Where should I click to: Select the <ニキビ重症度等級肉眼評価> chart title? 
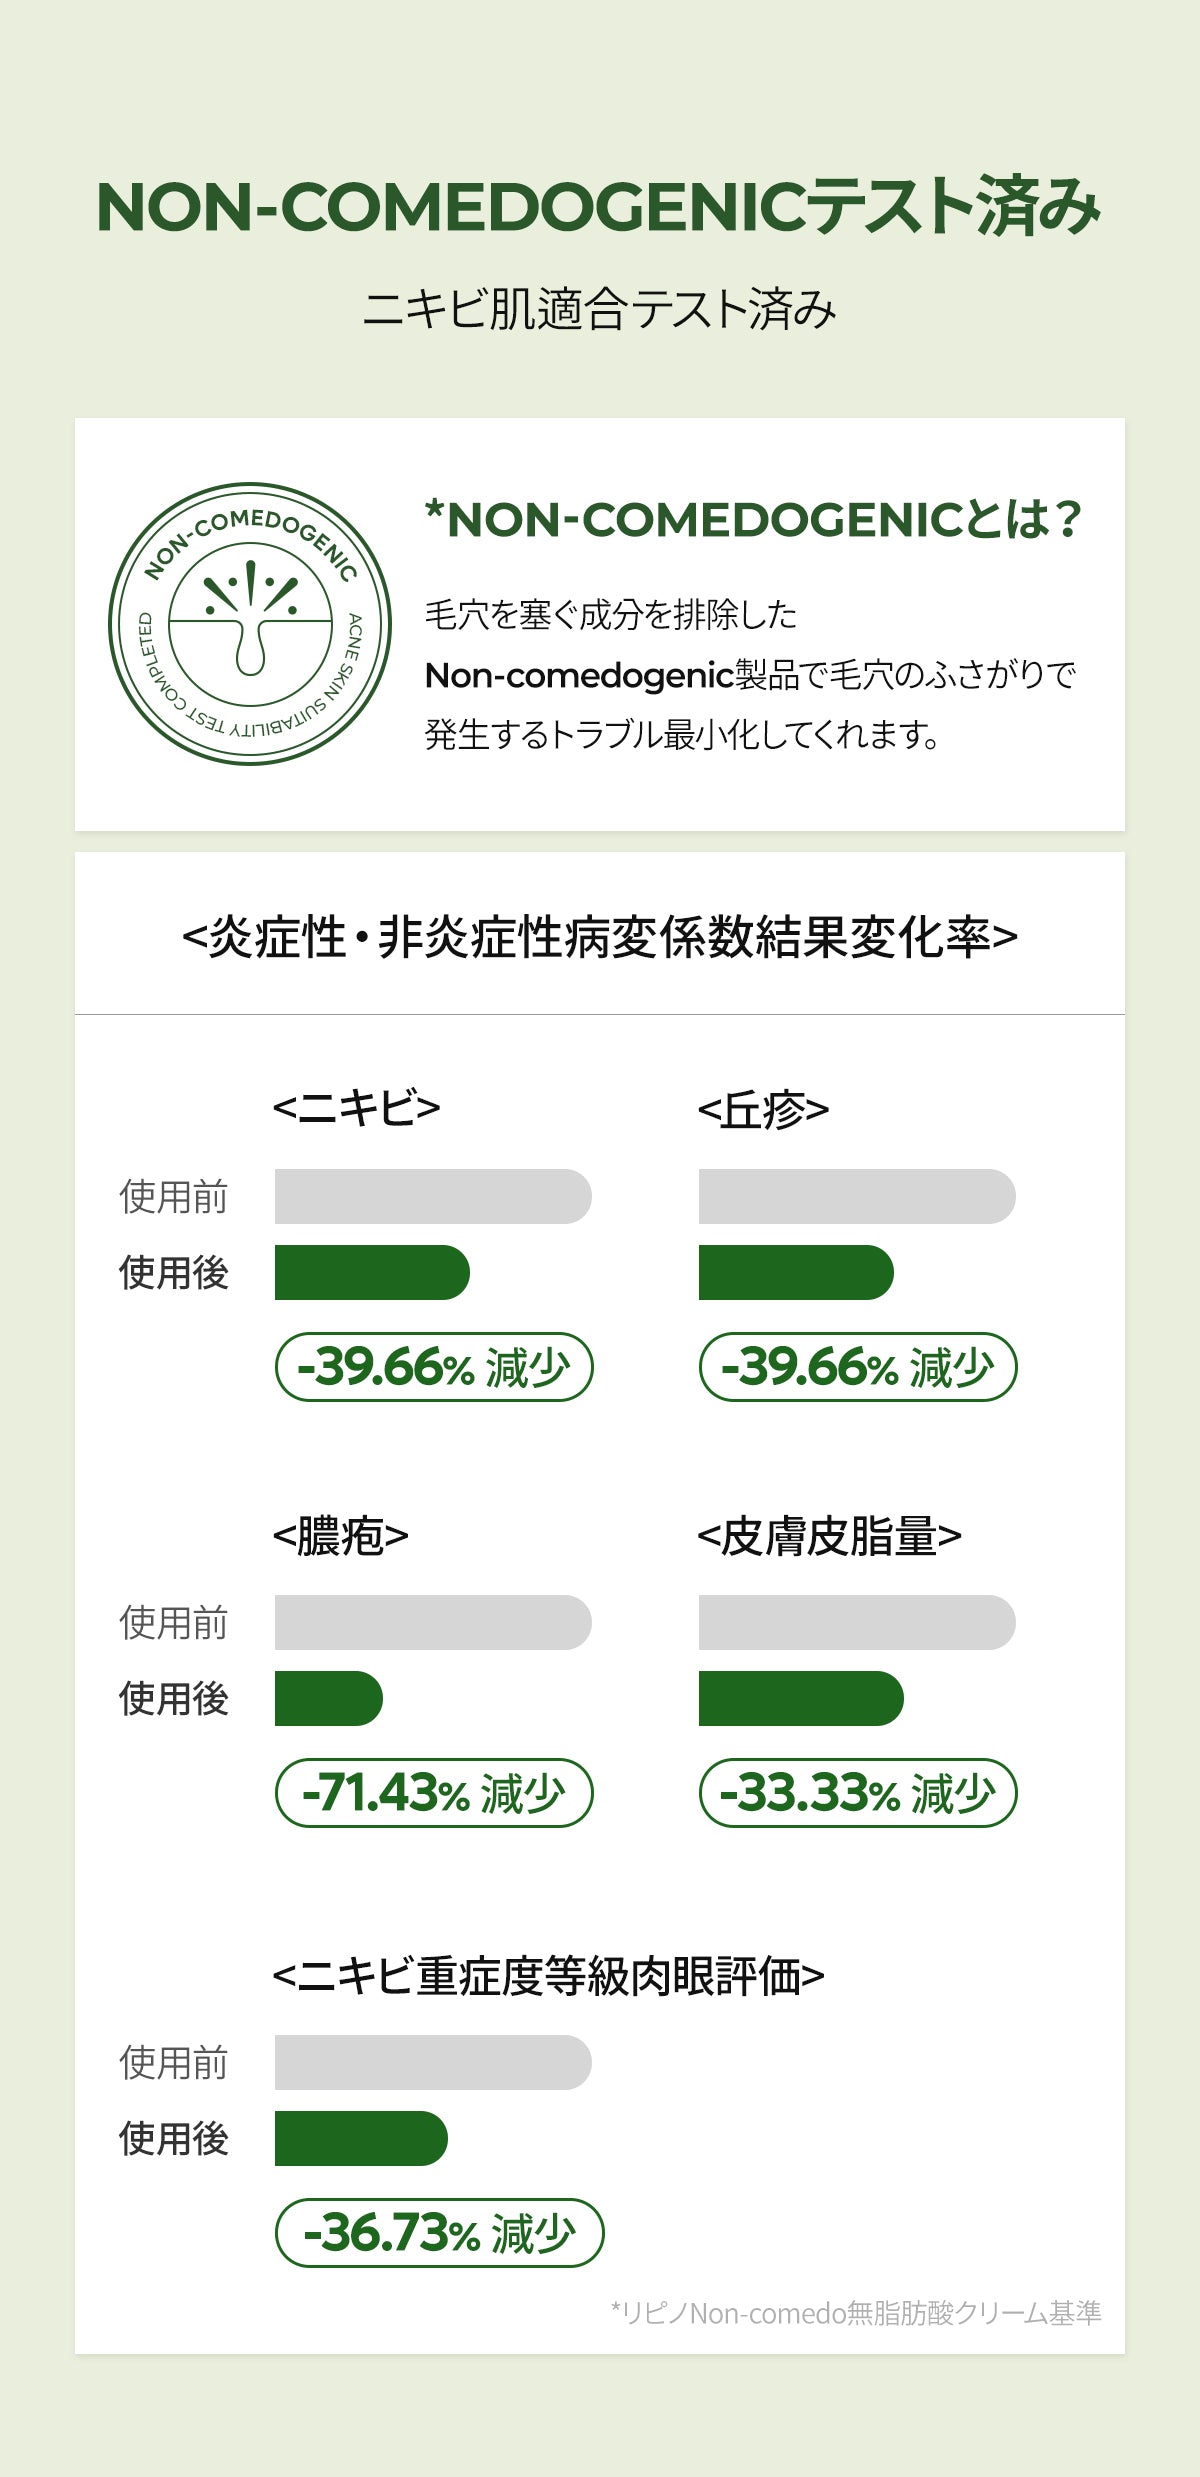click(x=548, y=1975)
